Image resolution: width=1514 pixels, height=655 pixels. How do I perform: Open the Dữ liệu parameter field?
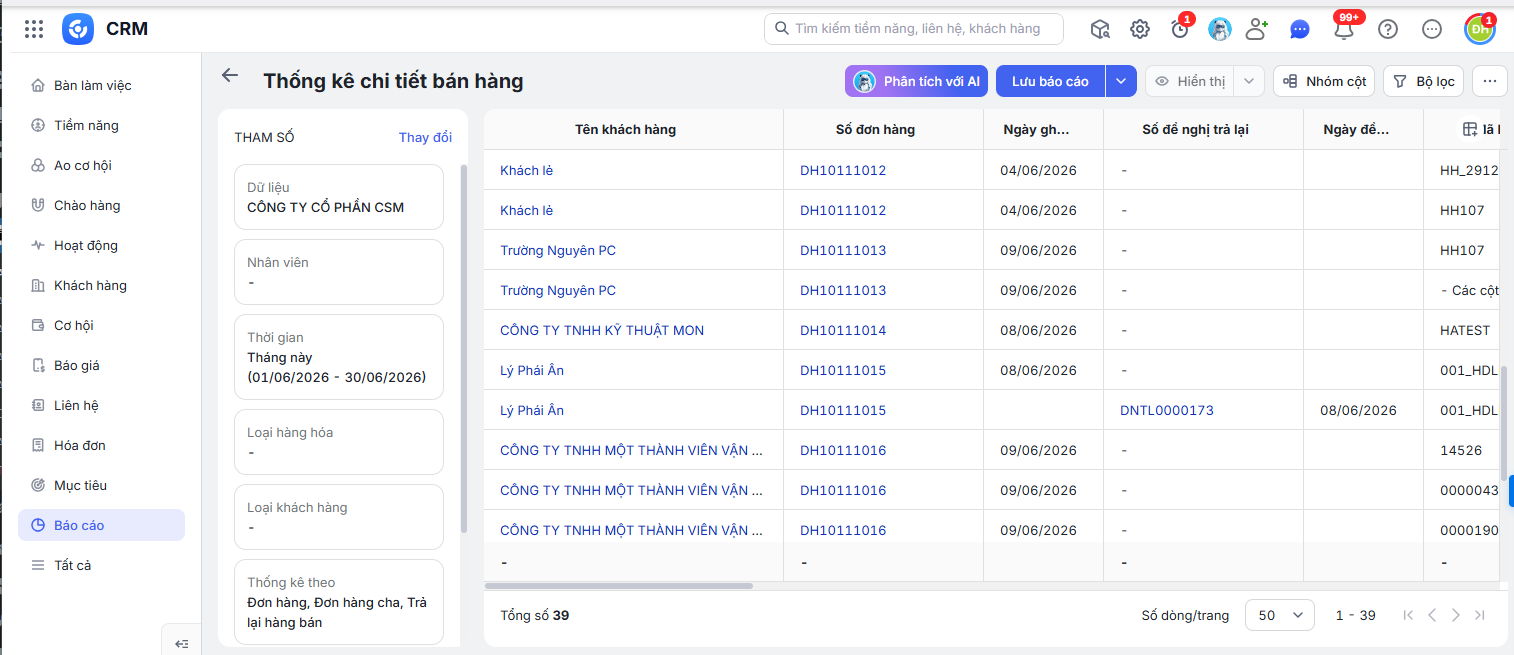(339, 197)
